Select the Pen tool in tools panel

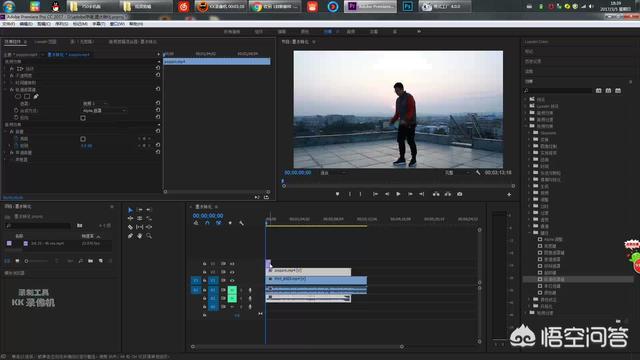point(131,236)
